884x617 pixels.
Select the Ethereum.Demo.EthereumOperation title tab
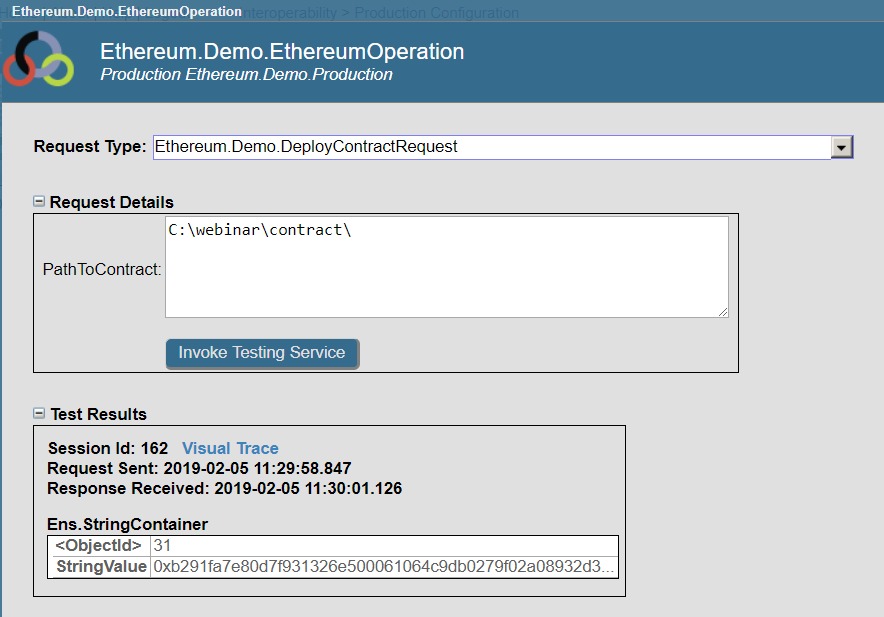tap(126, 12)
